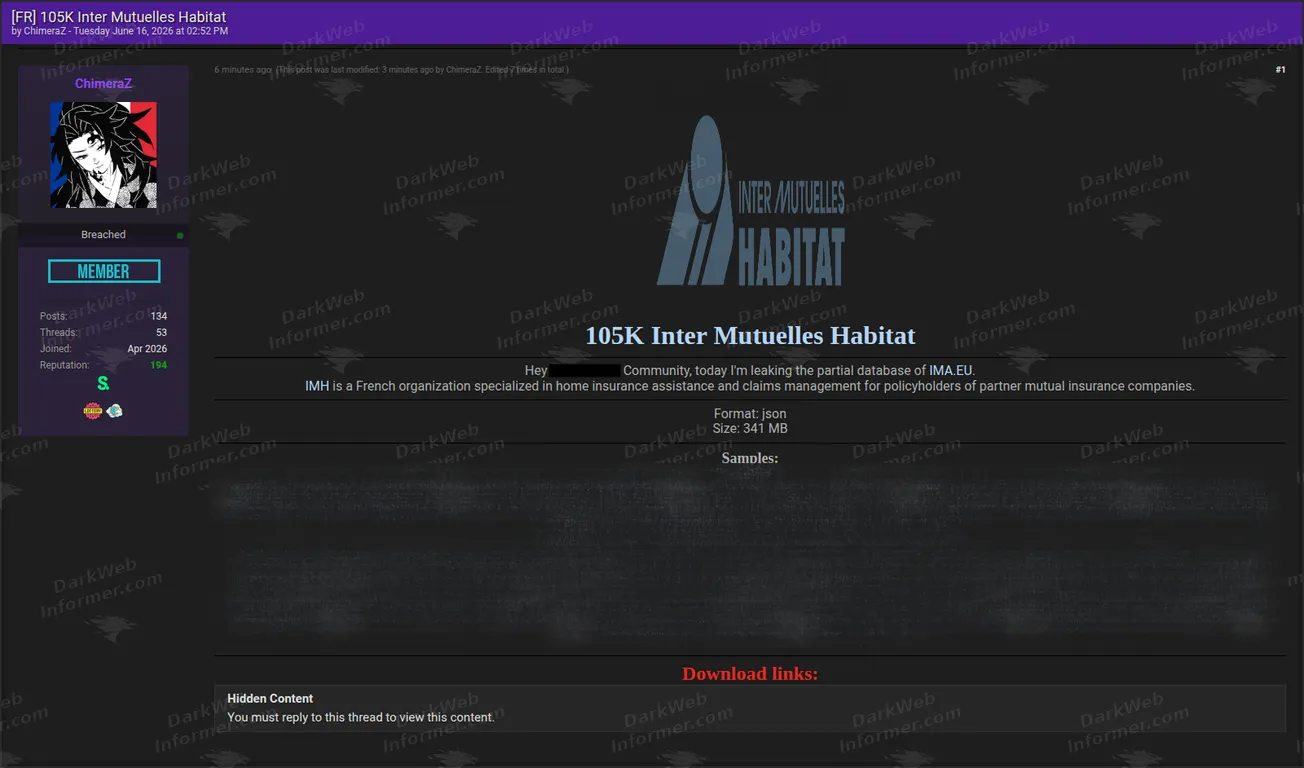Click 'You must reply to this thread' notice
This screenshot has height=768, width=1304.
coord(361,717)
